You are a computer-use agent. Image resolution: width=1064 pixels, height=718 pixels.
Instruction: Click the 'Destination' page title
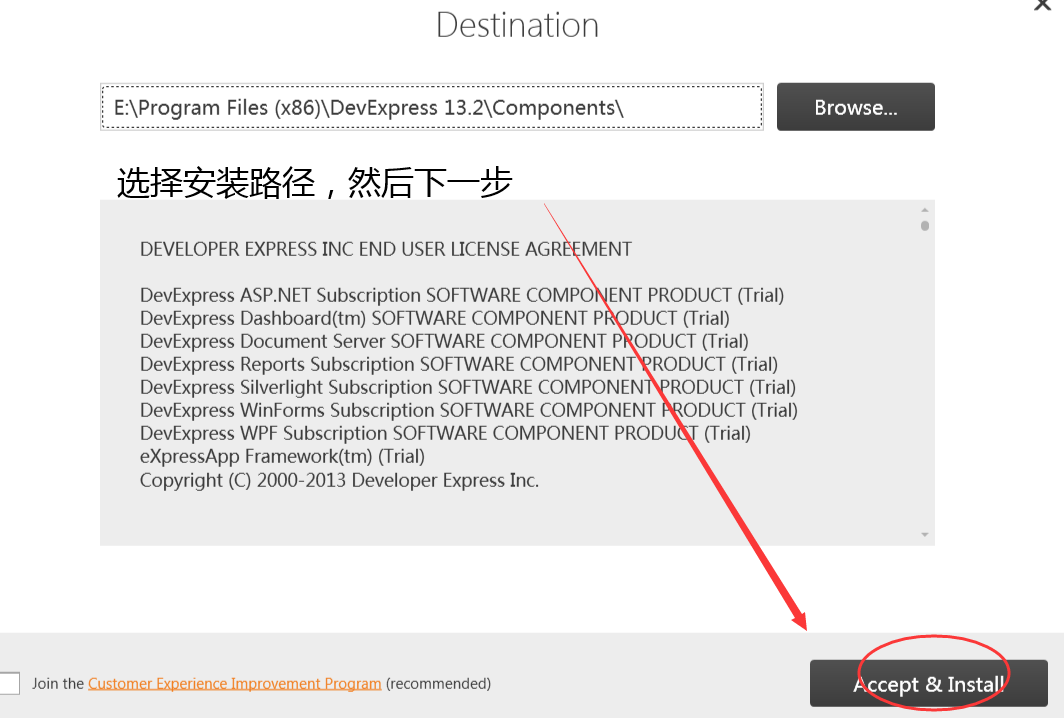pos(518,25)
